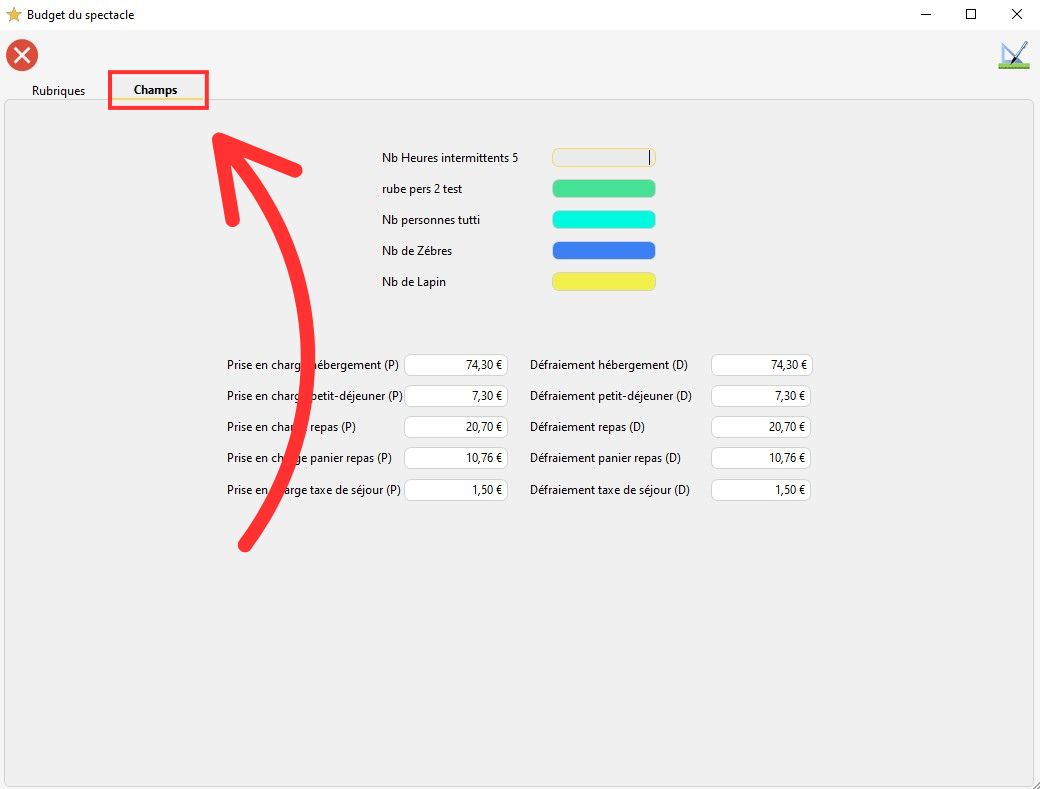Edit Prise en charge panier repas (P) amount
This screenshot has height=789, width=1040.
click(456, 458)
